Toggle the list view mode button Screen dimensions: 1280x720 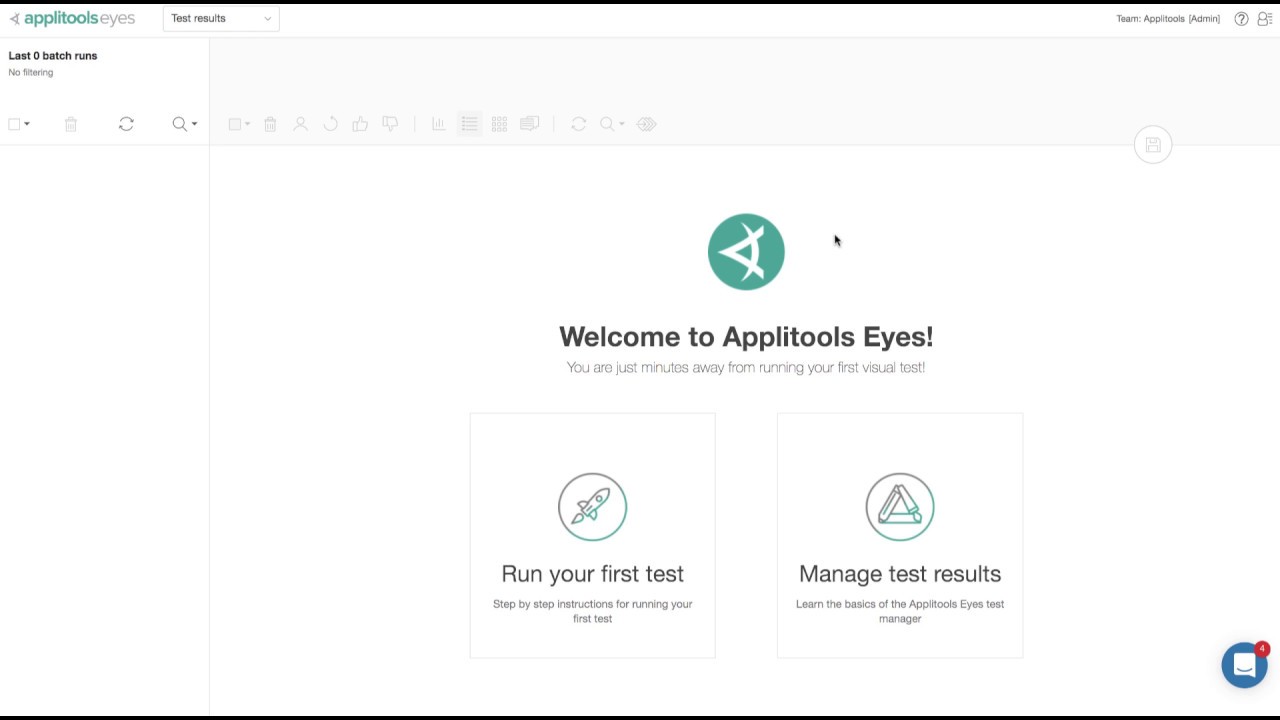tap(469, 124)
